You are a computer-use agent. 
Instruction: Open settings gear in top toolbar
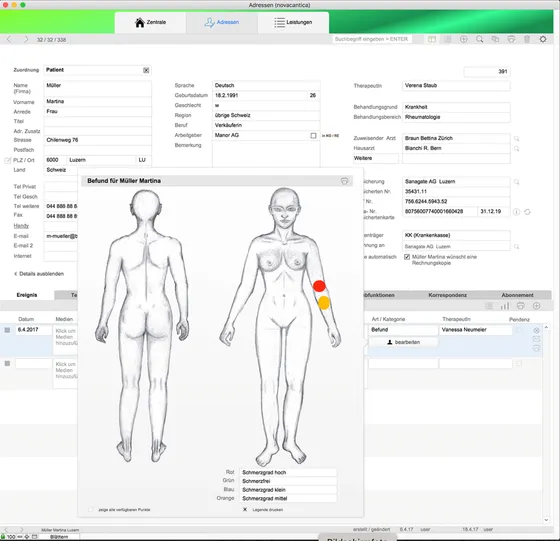(x=543, y=39)
